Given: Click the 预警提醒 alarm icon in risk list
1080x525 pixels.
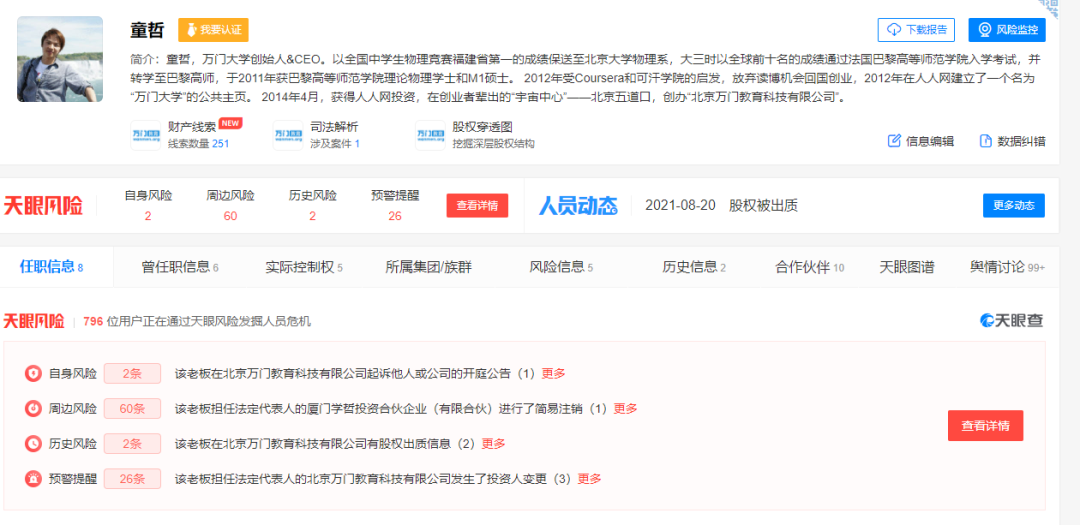Looking at the screenshot, I should pos(32,479).
